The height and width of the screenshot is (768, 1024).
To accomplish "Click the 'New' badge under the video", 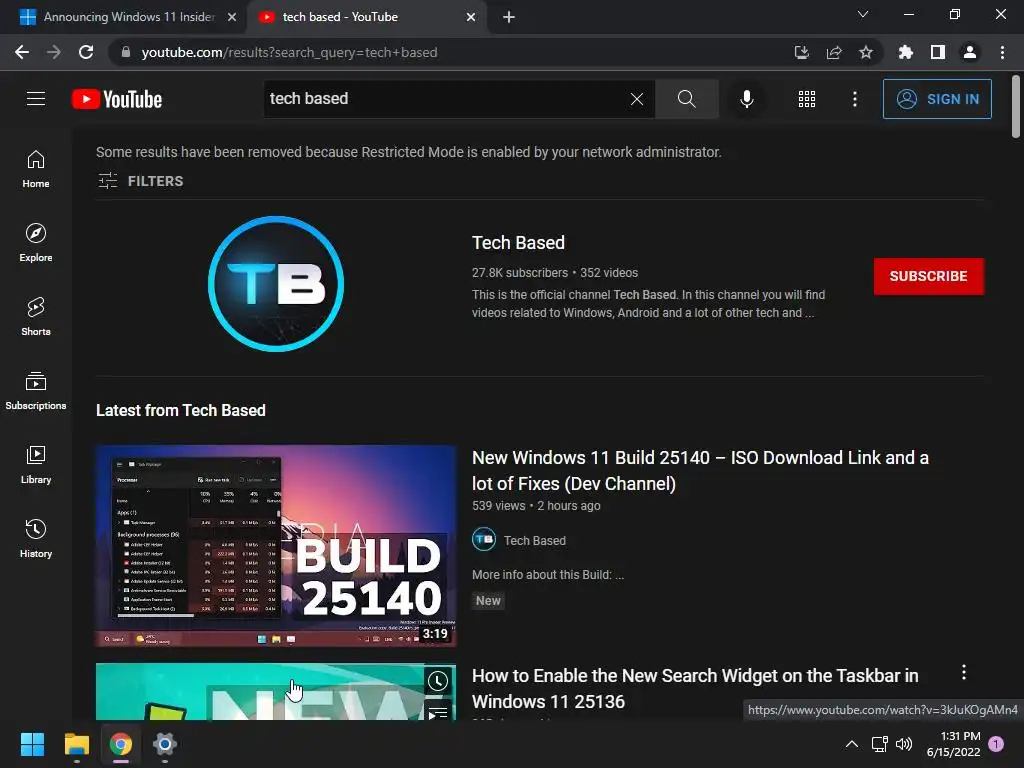I will click(x=488, y=601).
